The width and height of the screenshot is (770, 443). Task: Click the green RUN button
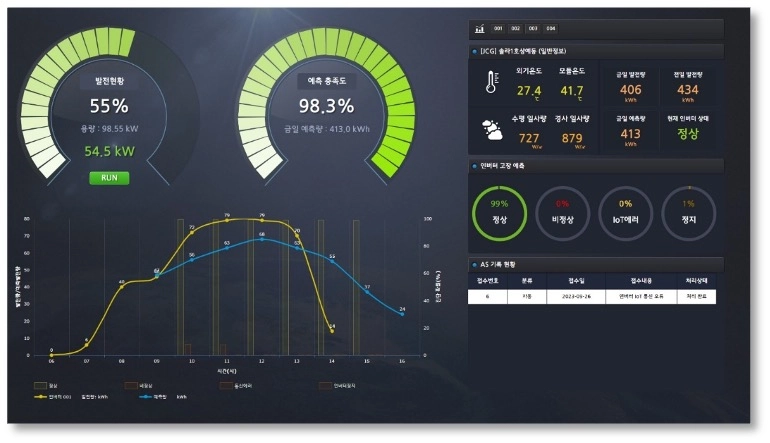point(110,178)
